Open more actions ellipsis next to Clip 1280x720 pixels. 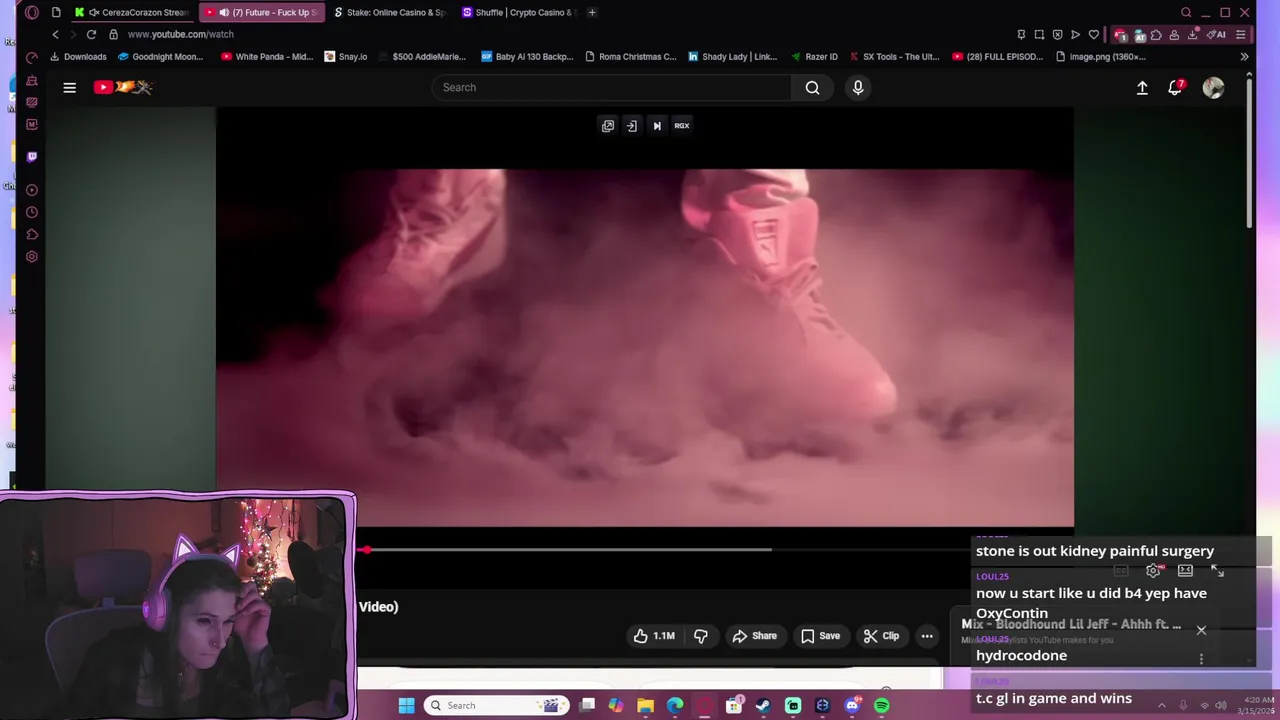(x=927, y=636)
